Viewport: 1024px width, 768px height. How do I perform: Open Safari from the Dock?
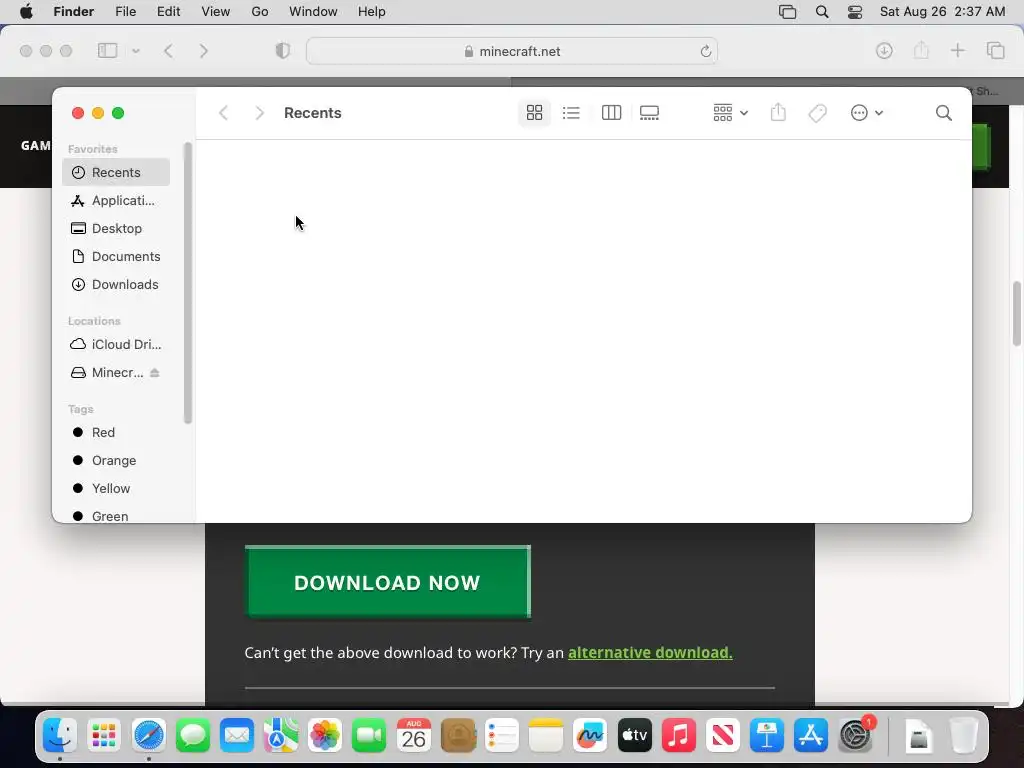(x=148, y=735)
